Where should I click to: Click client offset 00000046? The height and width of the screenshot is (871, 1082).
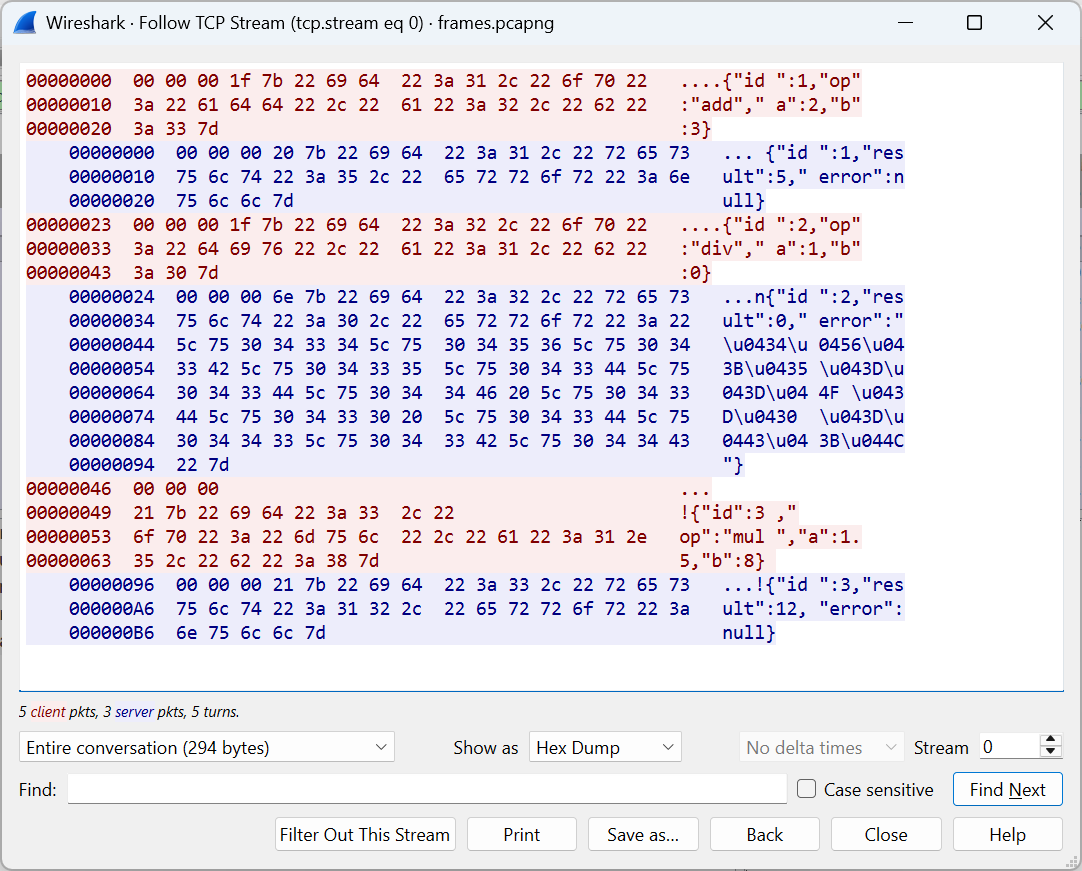point(69,489)
